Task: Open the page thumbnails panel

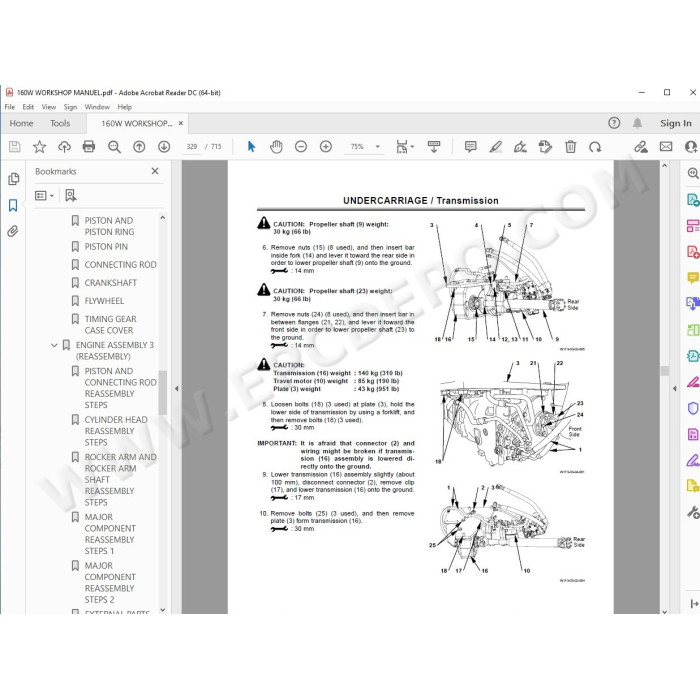Action: pos(13,179)
